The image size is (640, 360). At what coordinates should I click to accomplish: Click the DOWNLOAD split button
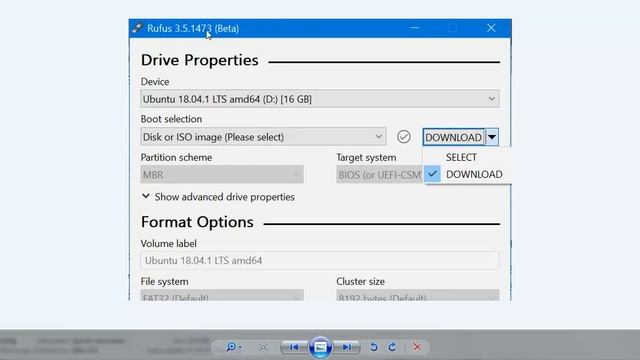[453, 137]
